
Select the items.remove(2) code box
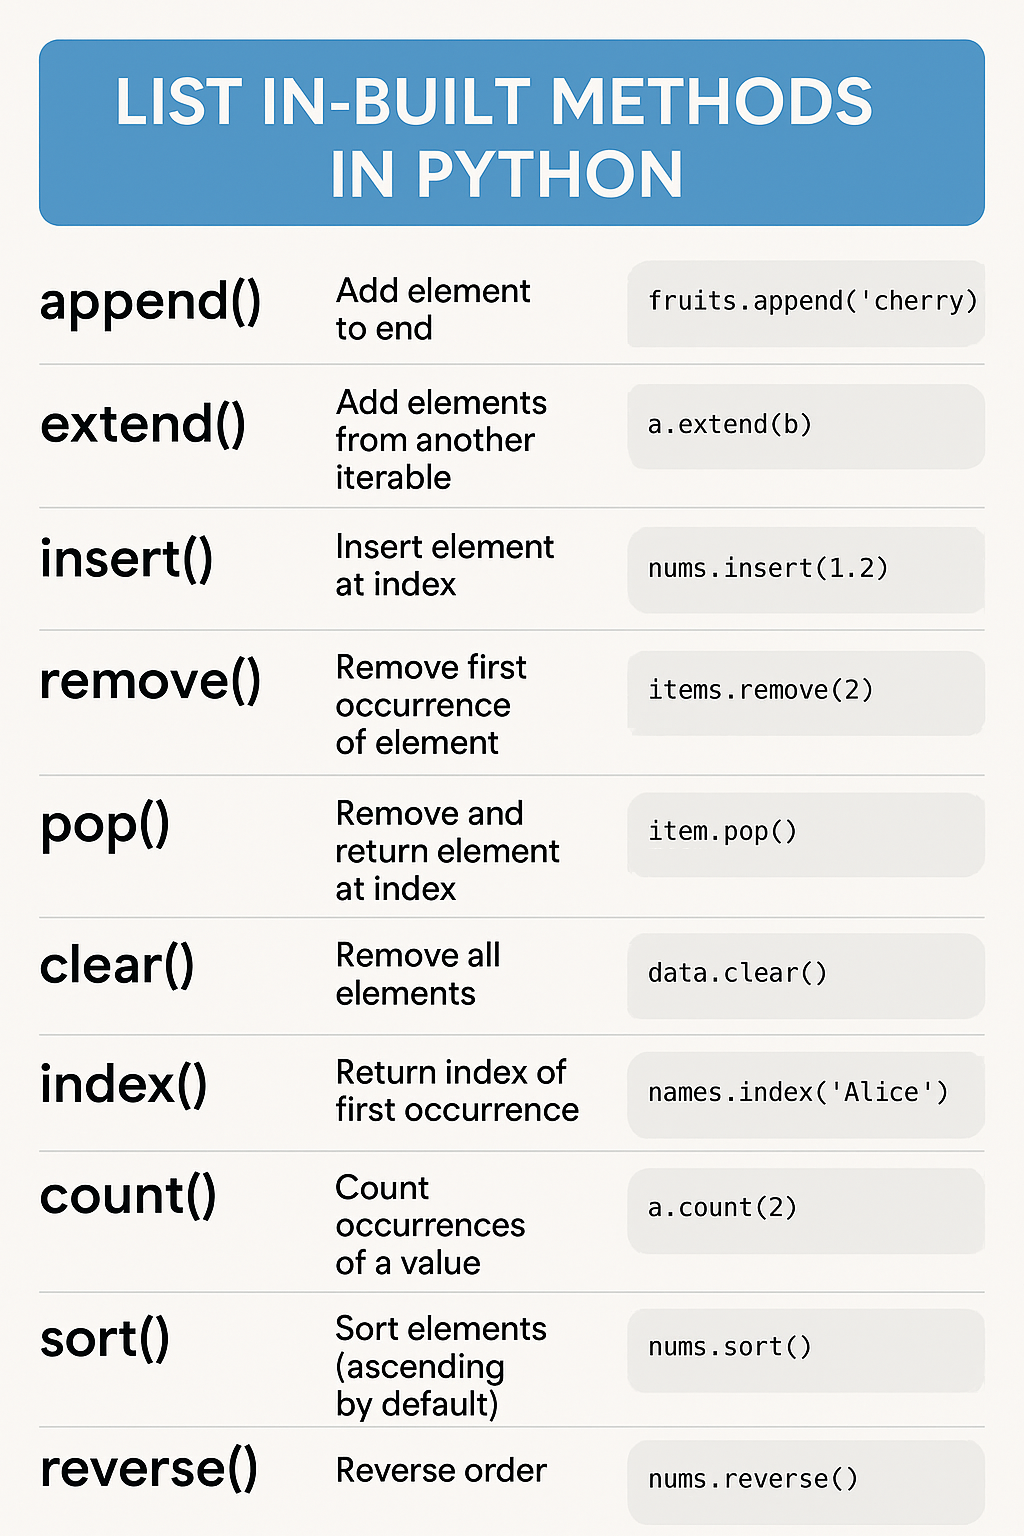pyautogui.click(x=806, y=692)
